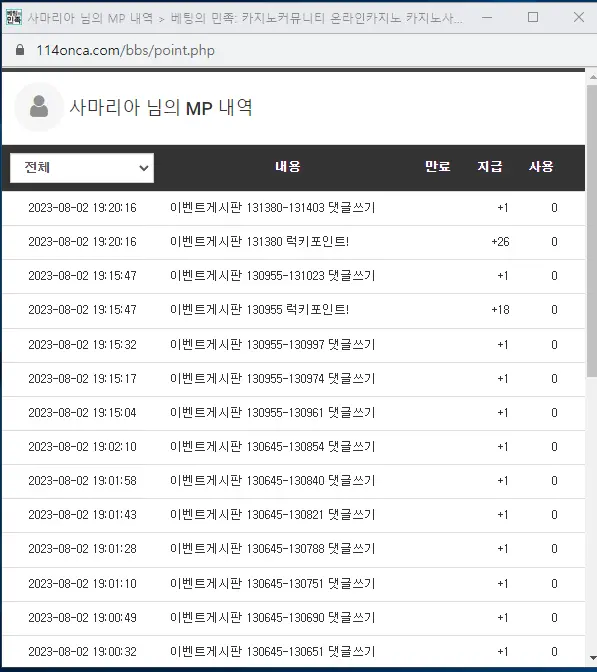Viewport: 597px width, 672px height.
Task: Open entry 이벤트게시판 131380 럭키포인트!
Action: click(x=260, y=242)
